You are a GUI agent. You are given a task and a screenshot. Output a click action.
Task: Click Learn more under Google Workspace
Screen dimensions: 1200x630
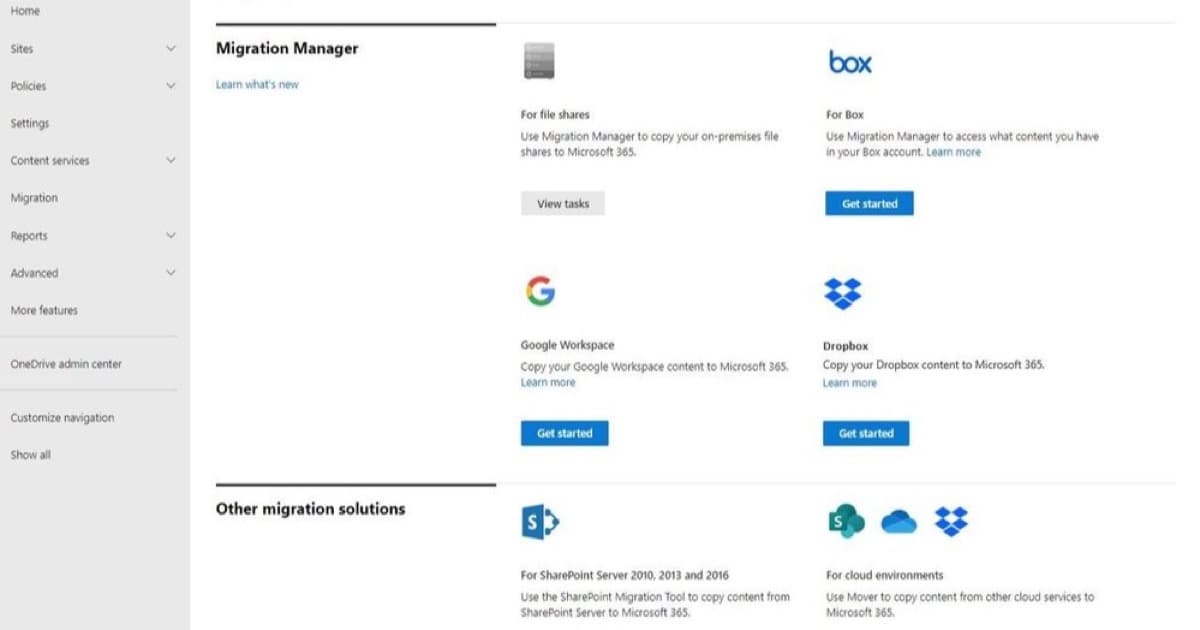click(548, 383)
